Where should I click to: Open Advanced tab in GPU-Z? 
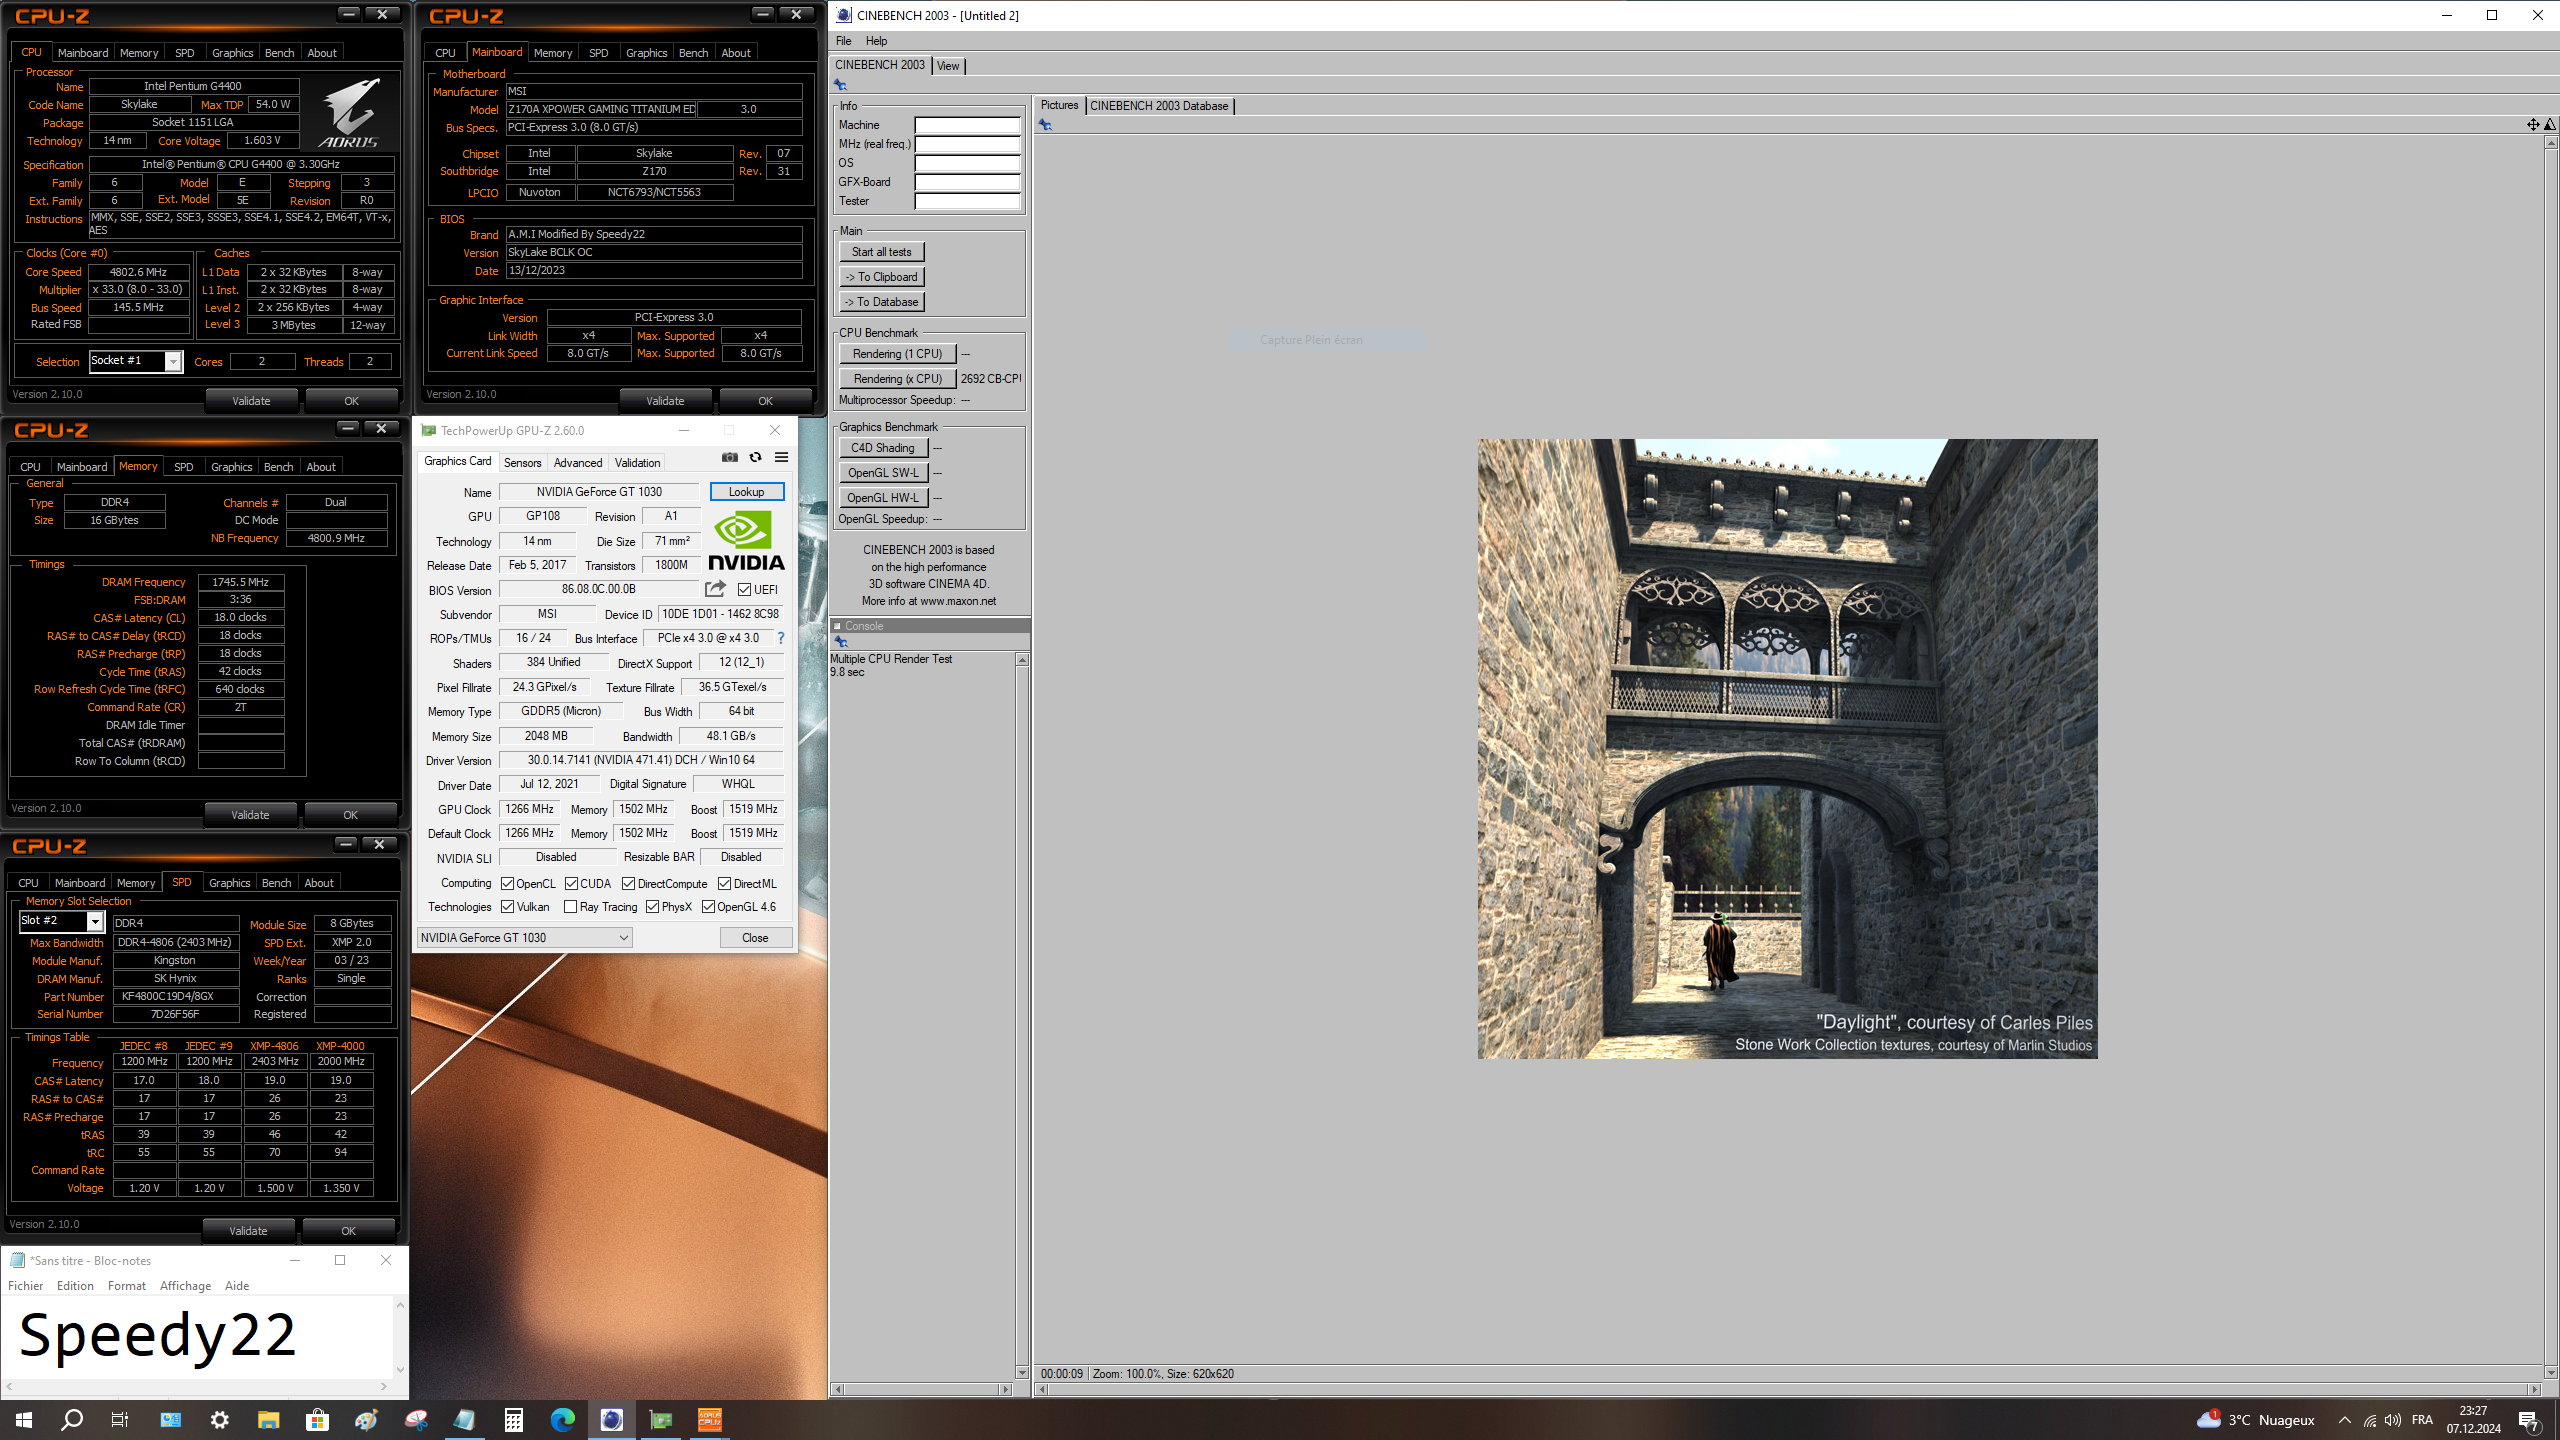pyautogui.click(x=578, y=463)
